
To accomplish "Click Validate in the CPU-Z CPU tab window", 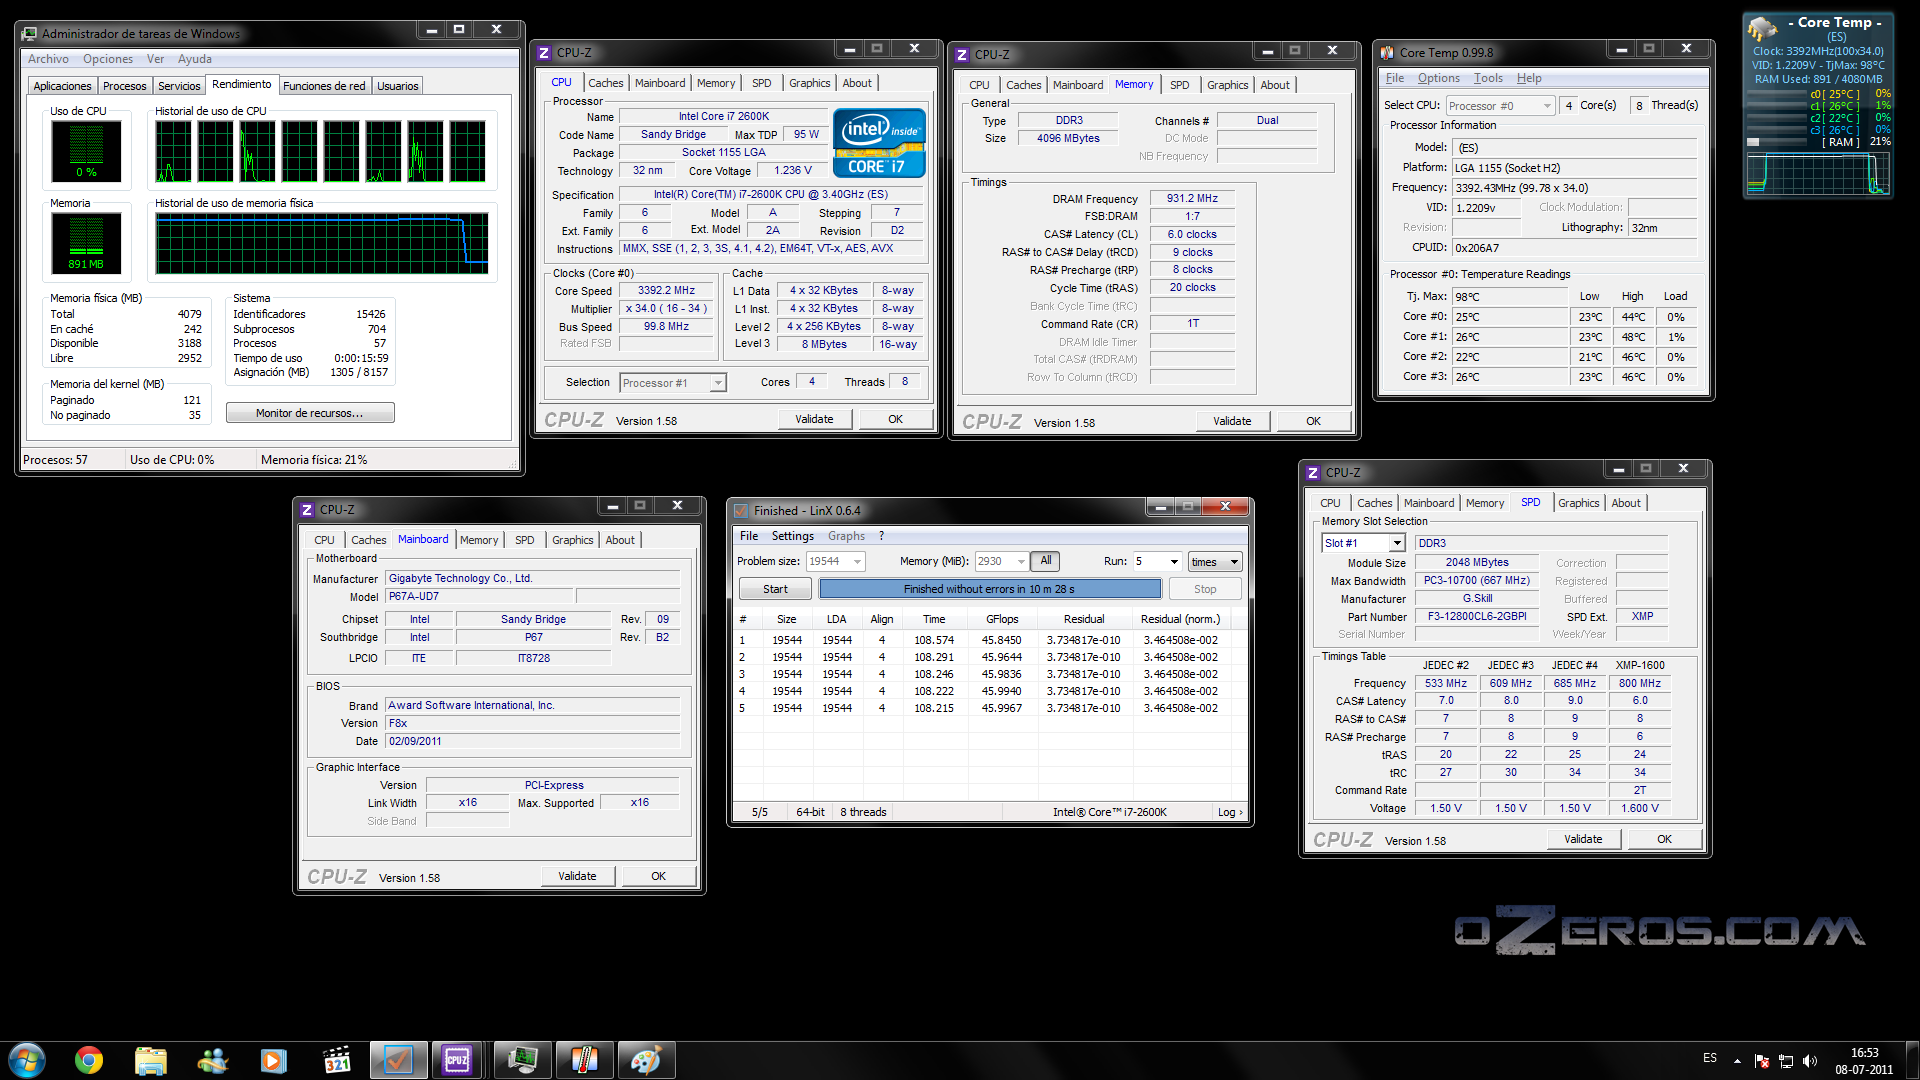I will tap(814, 419).
